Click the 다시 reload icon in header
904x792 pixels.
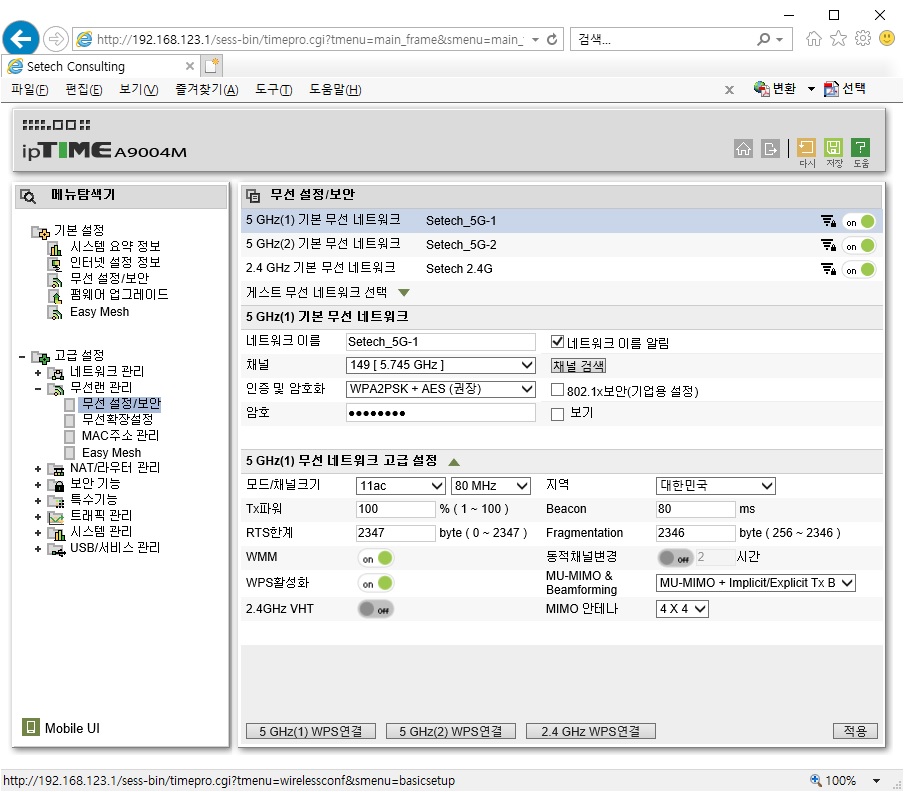(806, 148)
